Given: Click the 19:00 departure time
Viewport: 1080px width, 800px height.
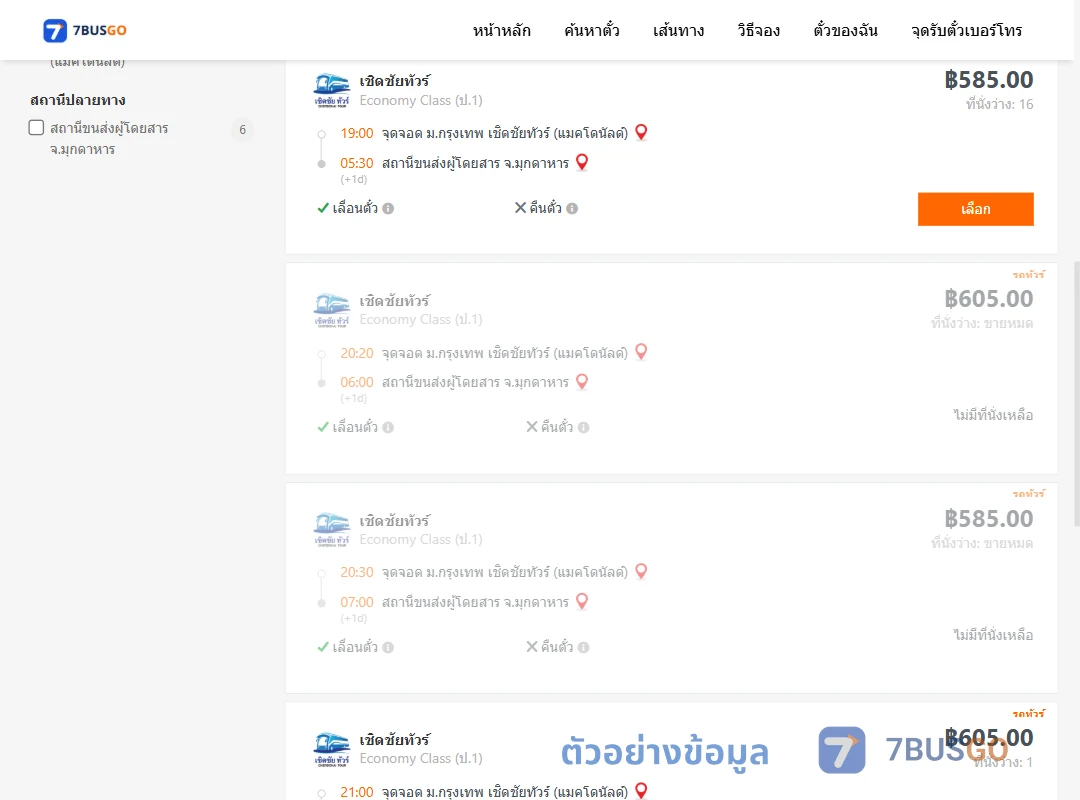Looking at the screenshot, I should coord(357,133).
